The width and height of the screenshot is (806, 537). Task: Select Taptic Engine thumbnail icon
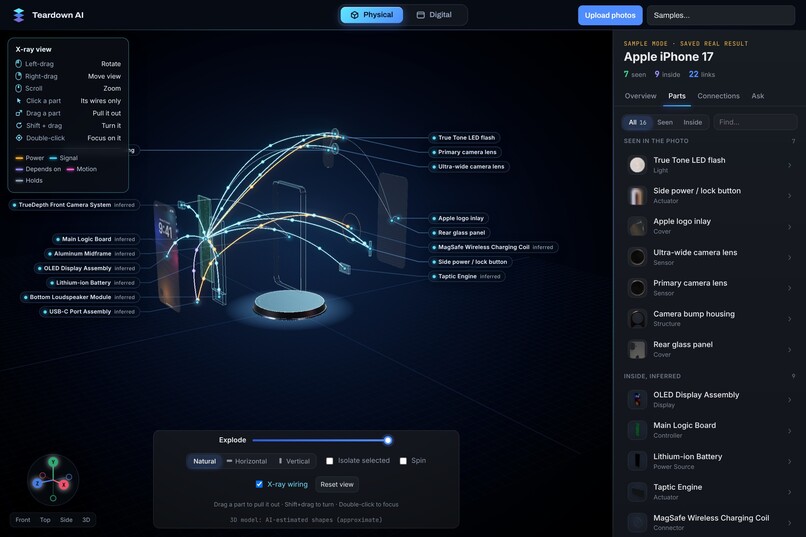click(637, 492)
